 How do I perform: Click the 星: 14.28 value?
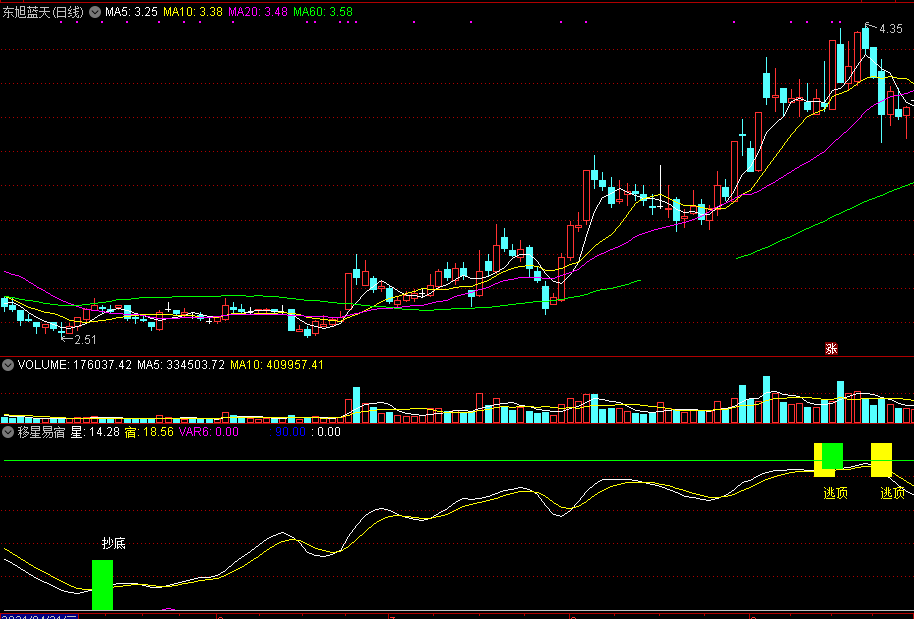pyautogui.click(x=95, y=432)
